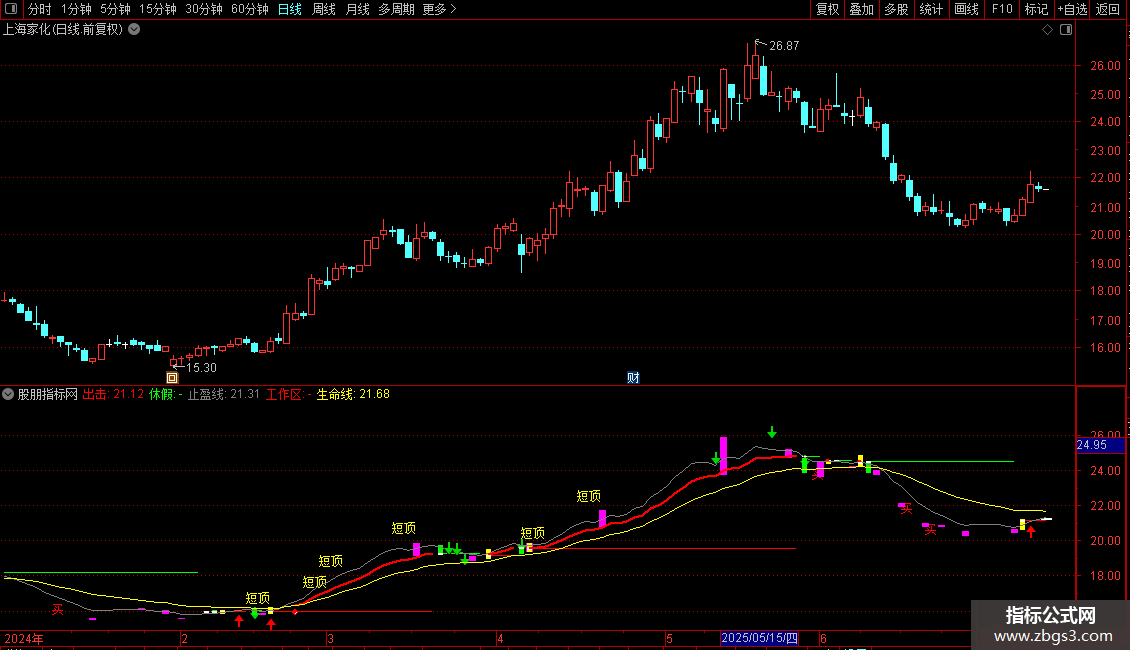Toggle the sidebar panel icon in the top-left corner
This screenshot has height=650, width=1130.
pos(11,9)
